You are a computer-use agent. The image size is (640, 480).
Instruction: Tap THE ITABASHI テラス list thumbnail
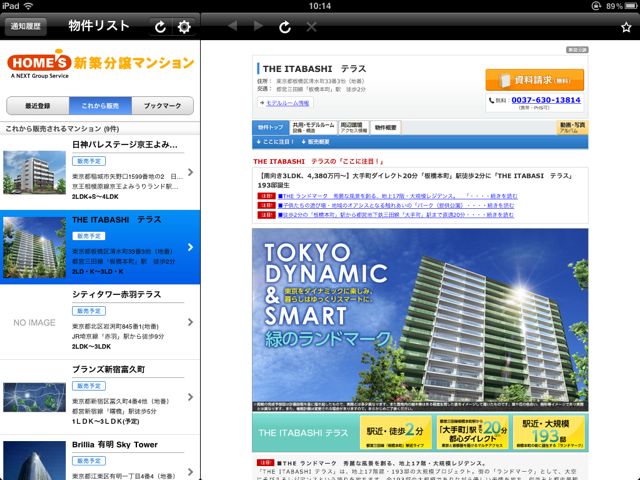(34, 247)
